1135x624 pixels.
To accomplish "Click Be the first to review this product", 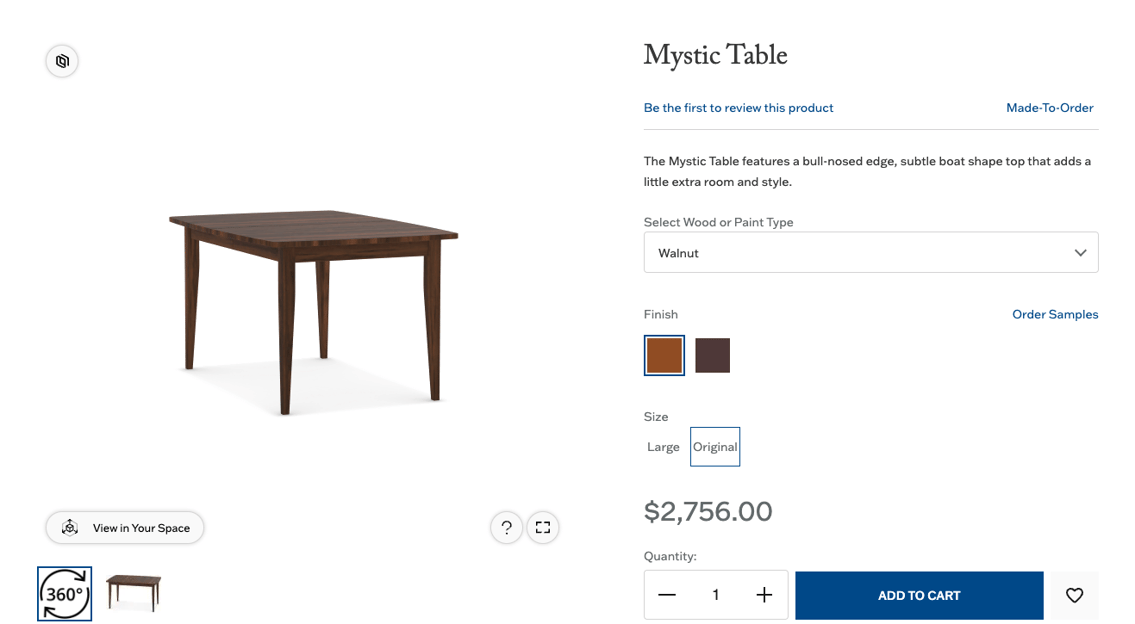I will [738, 107].
